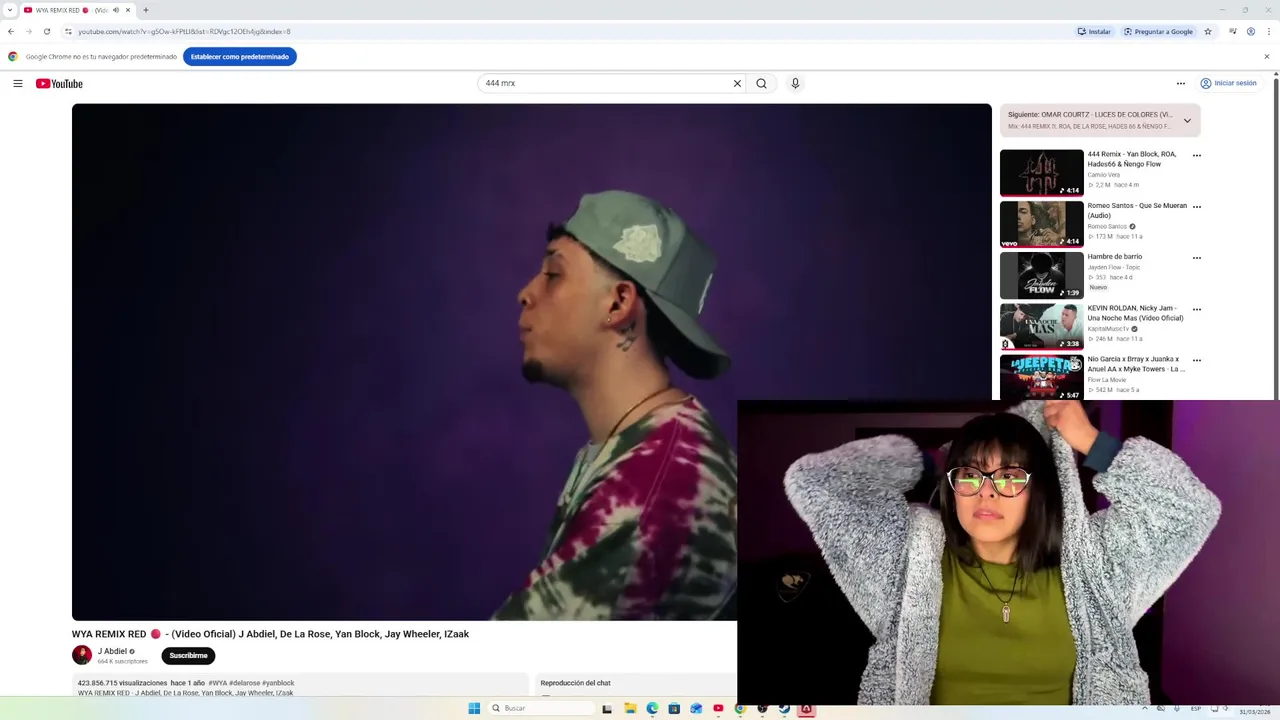Open options for KEVIN ROLDAN video

(1197, 309)
